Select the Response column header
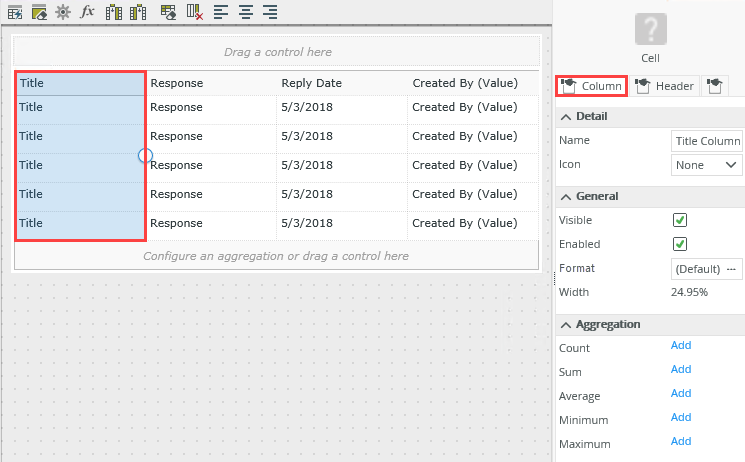745x462 pixels. [x=211, y=83]
